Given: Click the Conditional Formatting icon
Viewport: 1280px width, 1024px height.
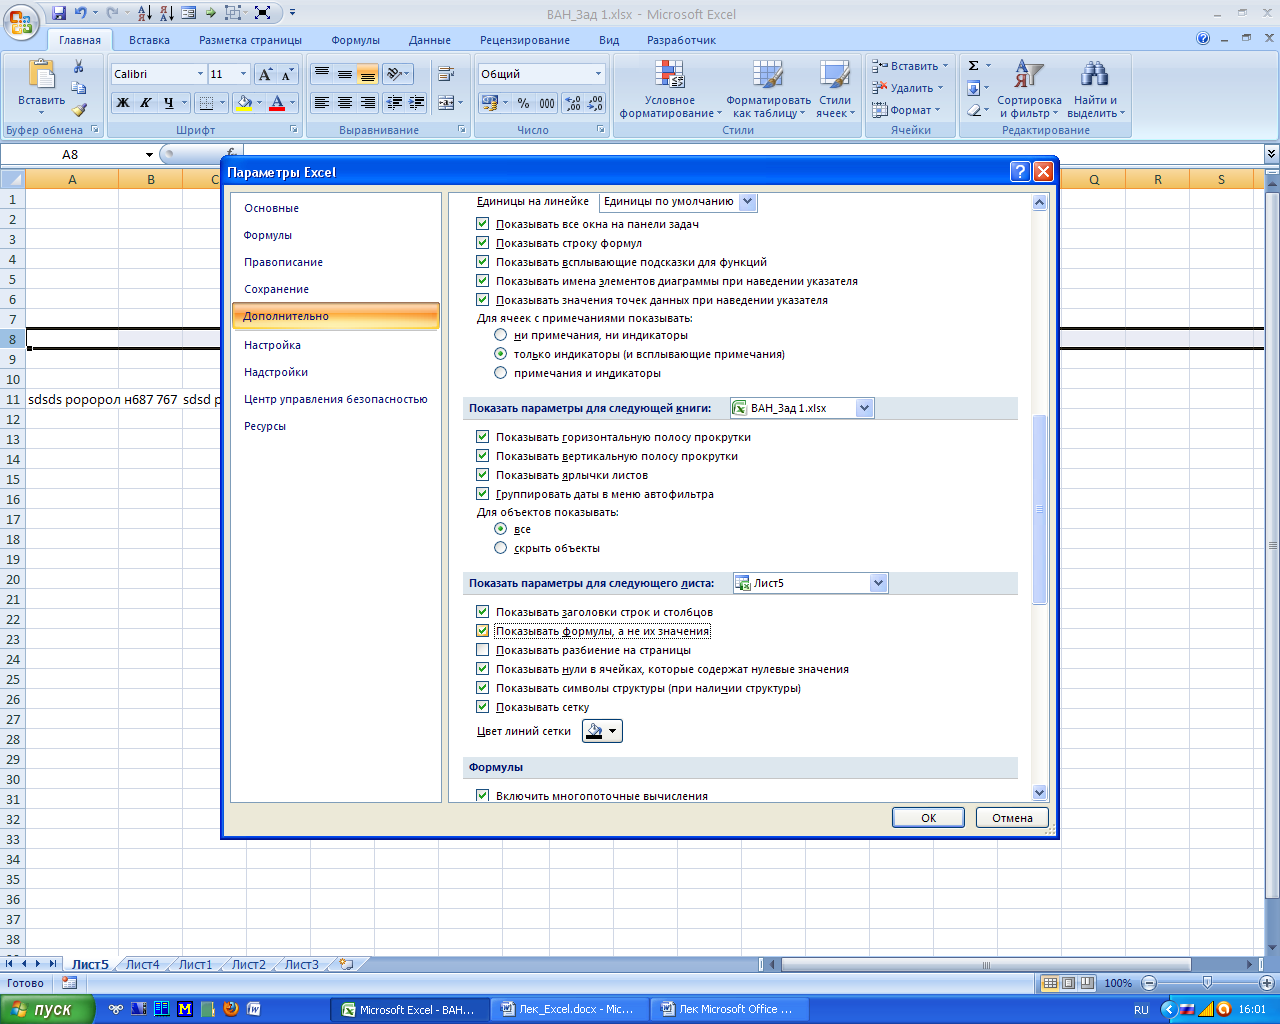Looking at the screenshot, I should coord(670,74).
